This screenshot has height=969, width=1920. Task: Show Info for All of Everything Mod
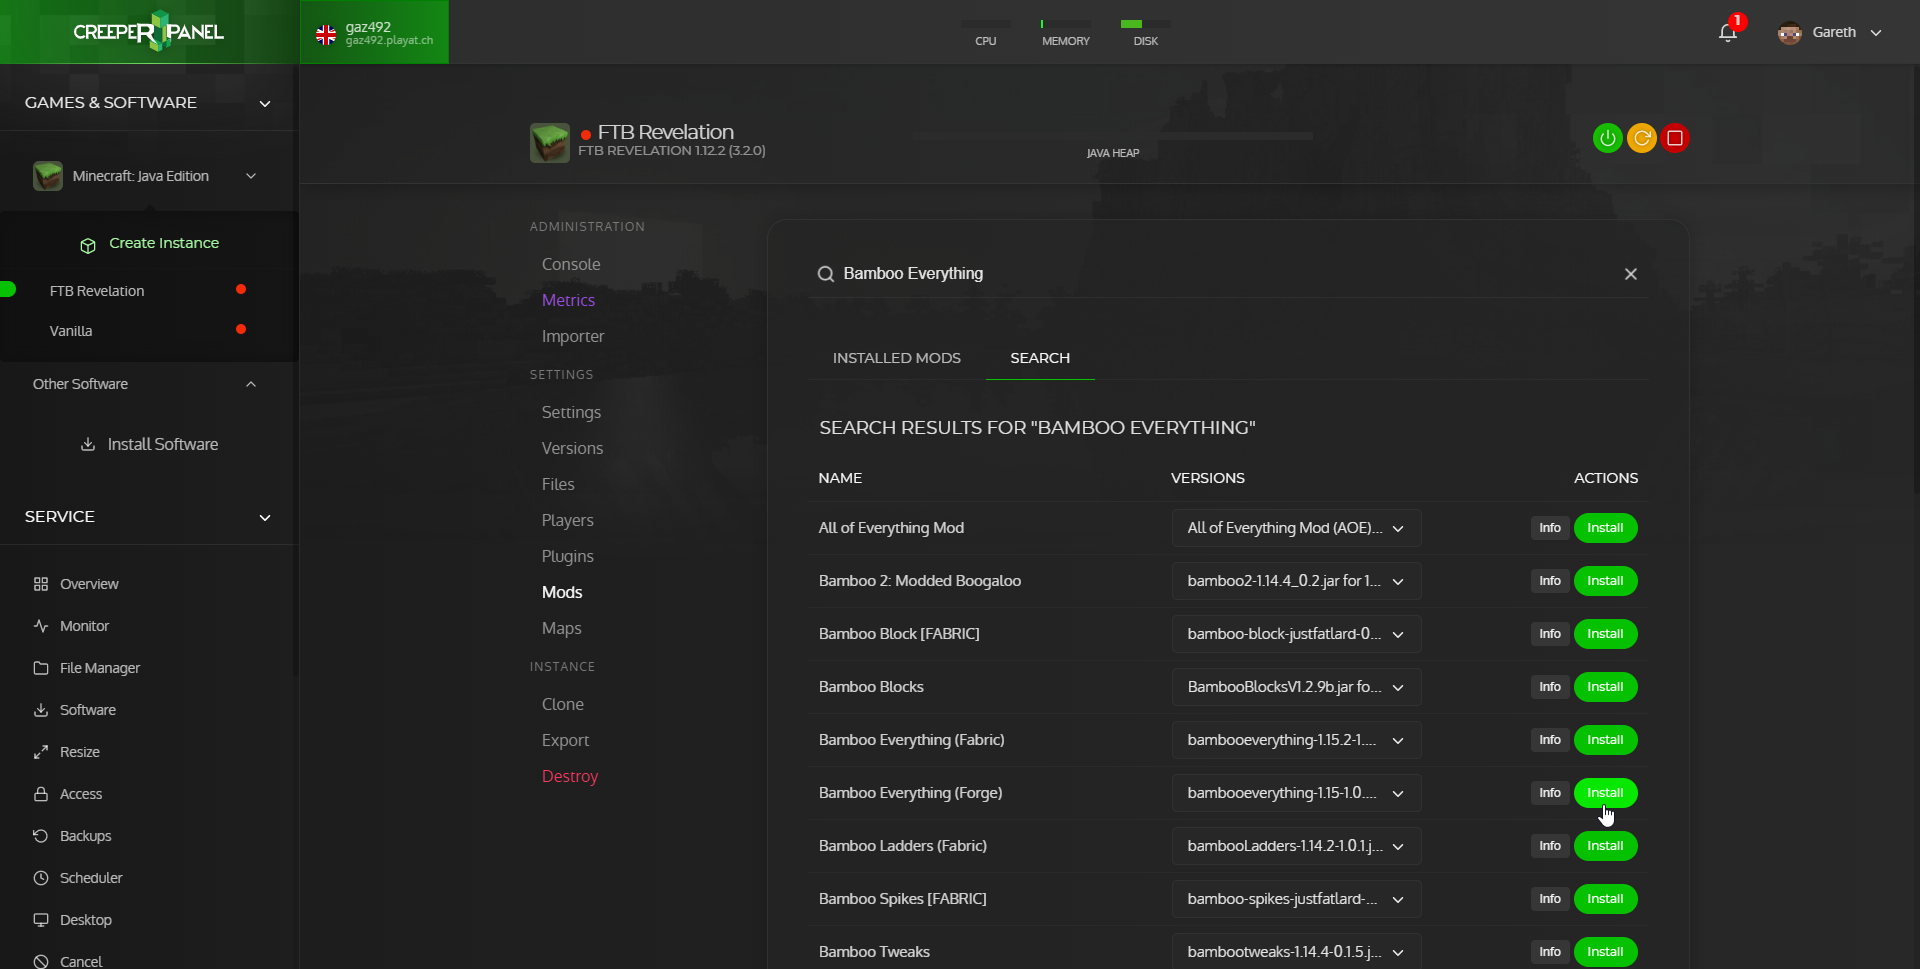point(1549,528)
